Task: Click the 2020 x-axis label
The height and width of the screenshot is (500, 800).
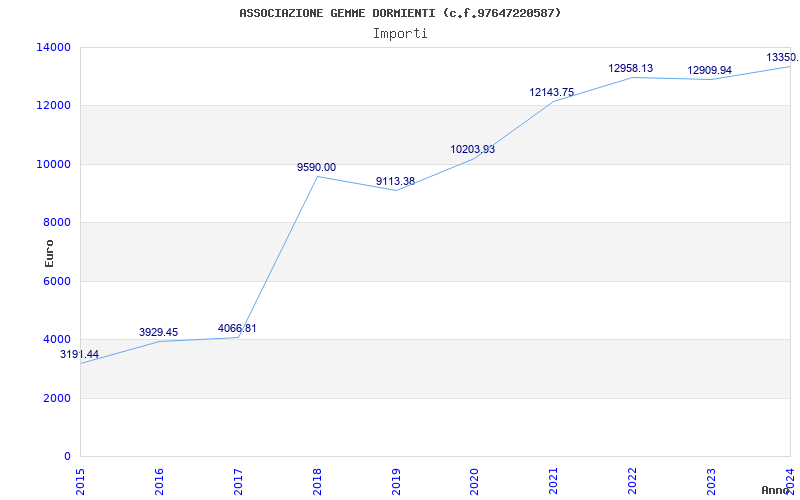Action: click(475, 482)
